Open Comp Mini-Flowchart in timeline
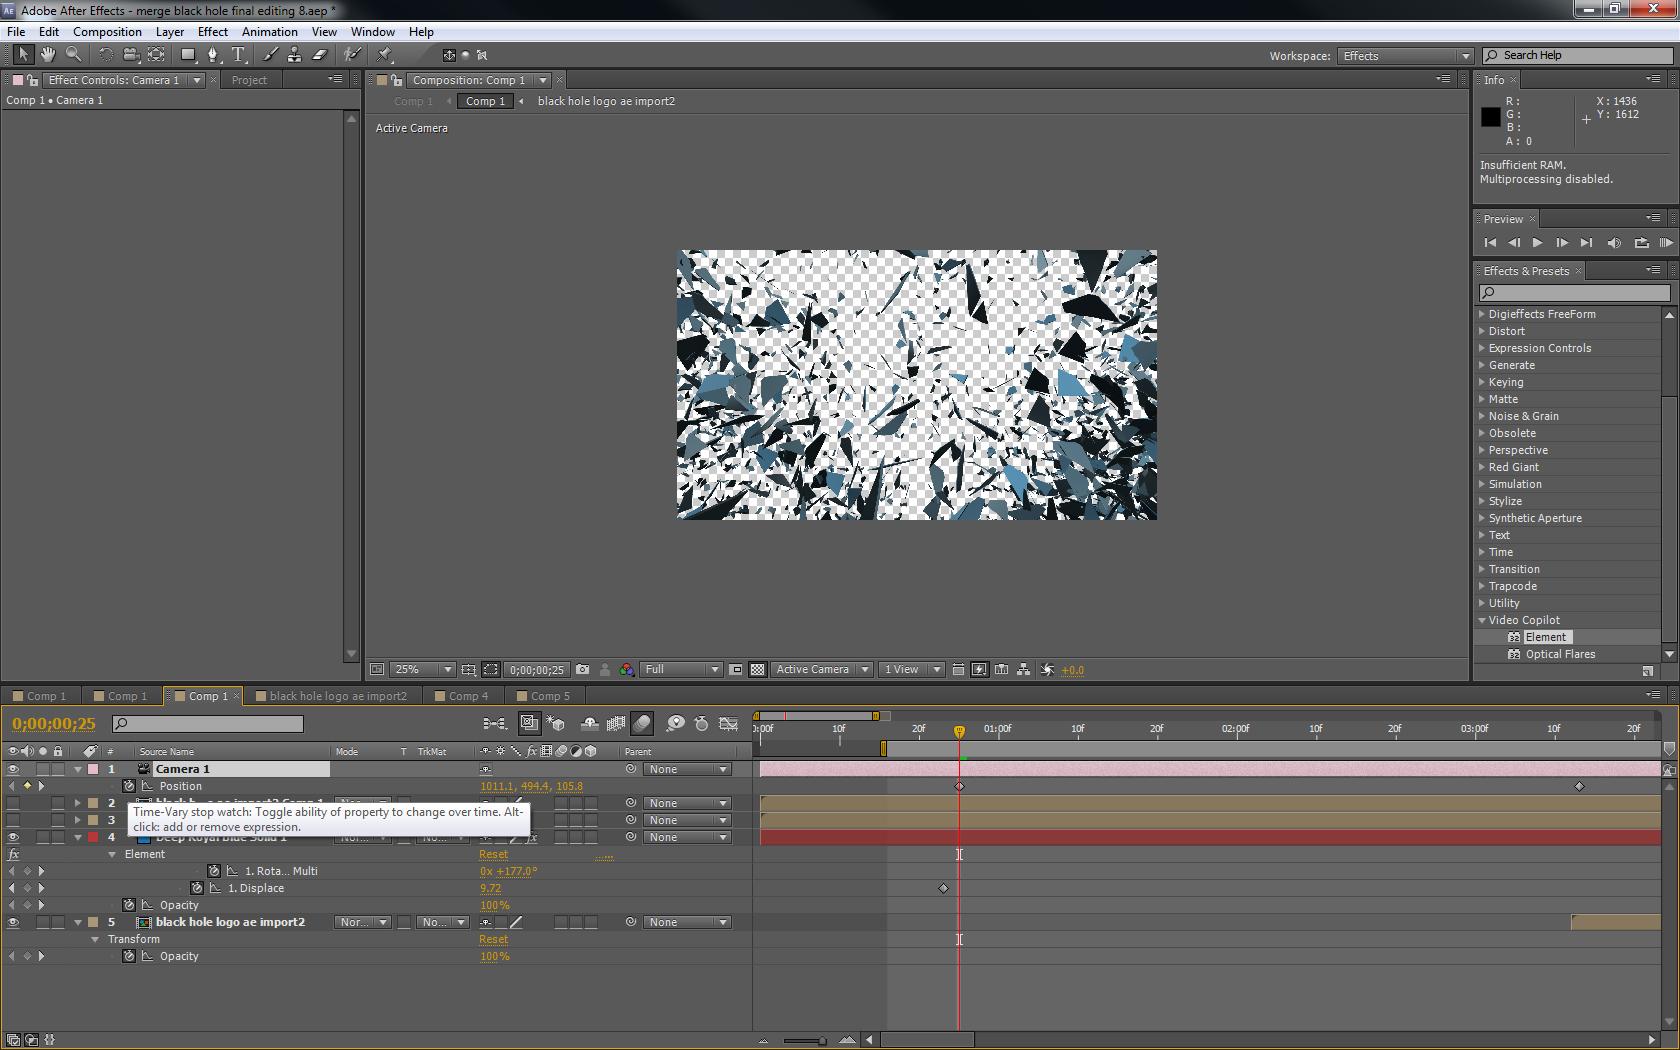The height and width of the screenshot is (1050, 1680). coord(495,723)
